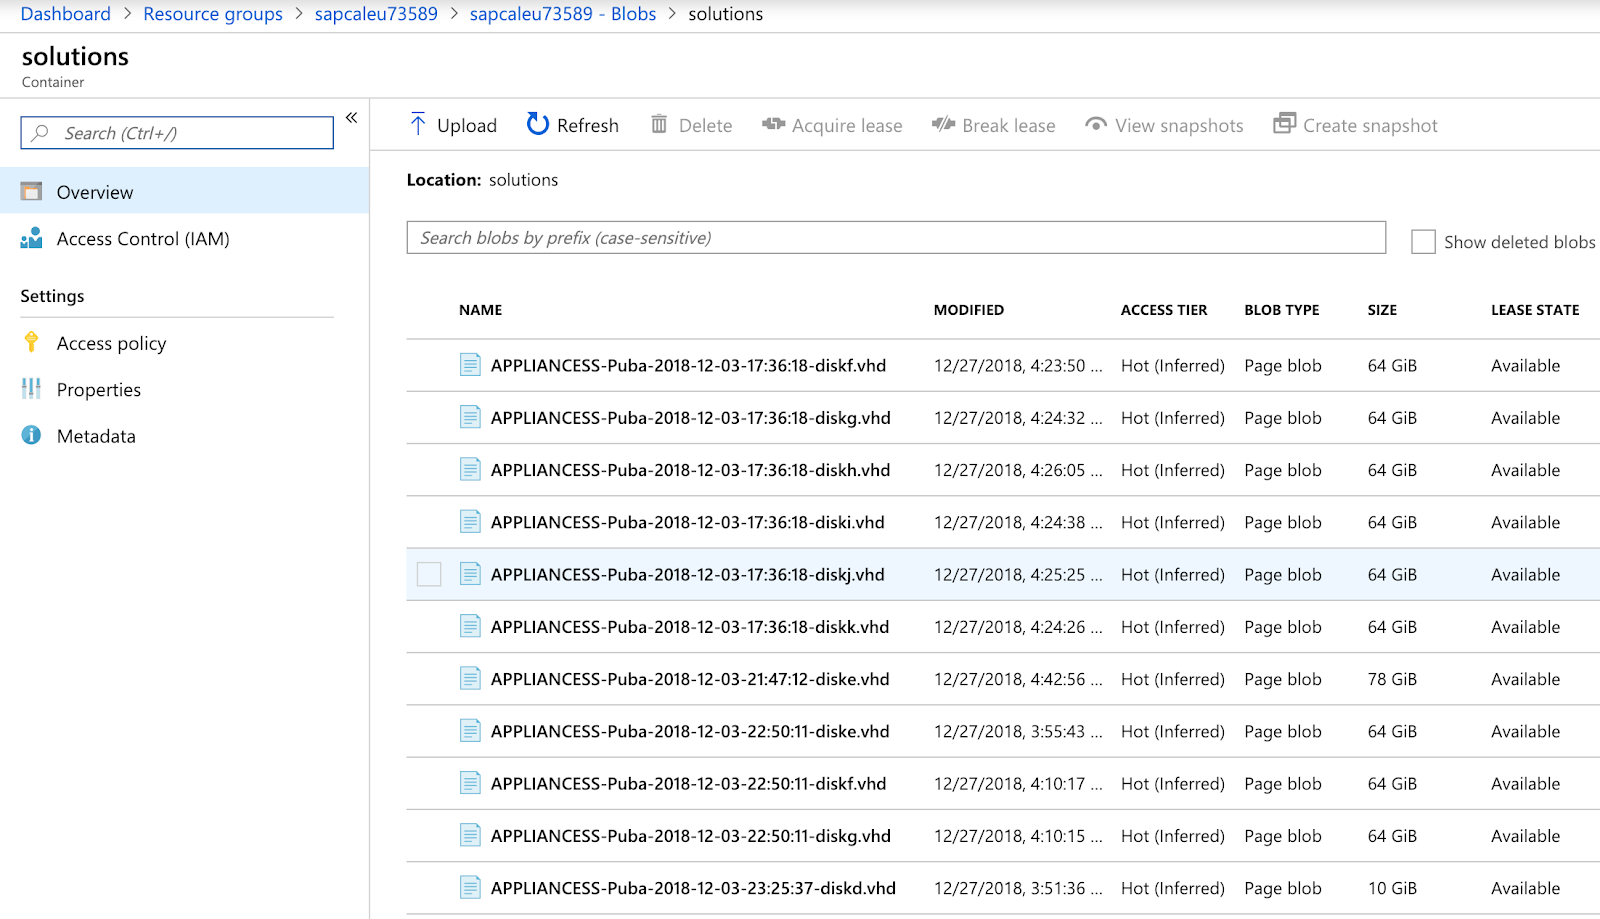
Task: Go to Metadata settings
Action: [96, 436]
